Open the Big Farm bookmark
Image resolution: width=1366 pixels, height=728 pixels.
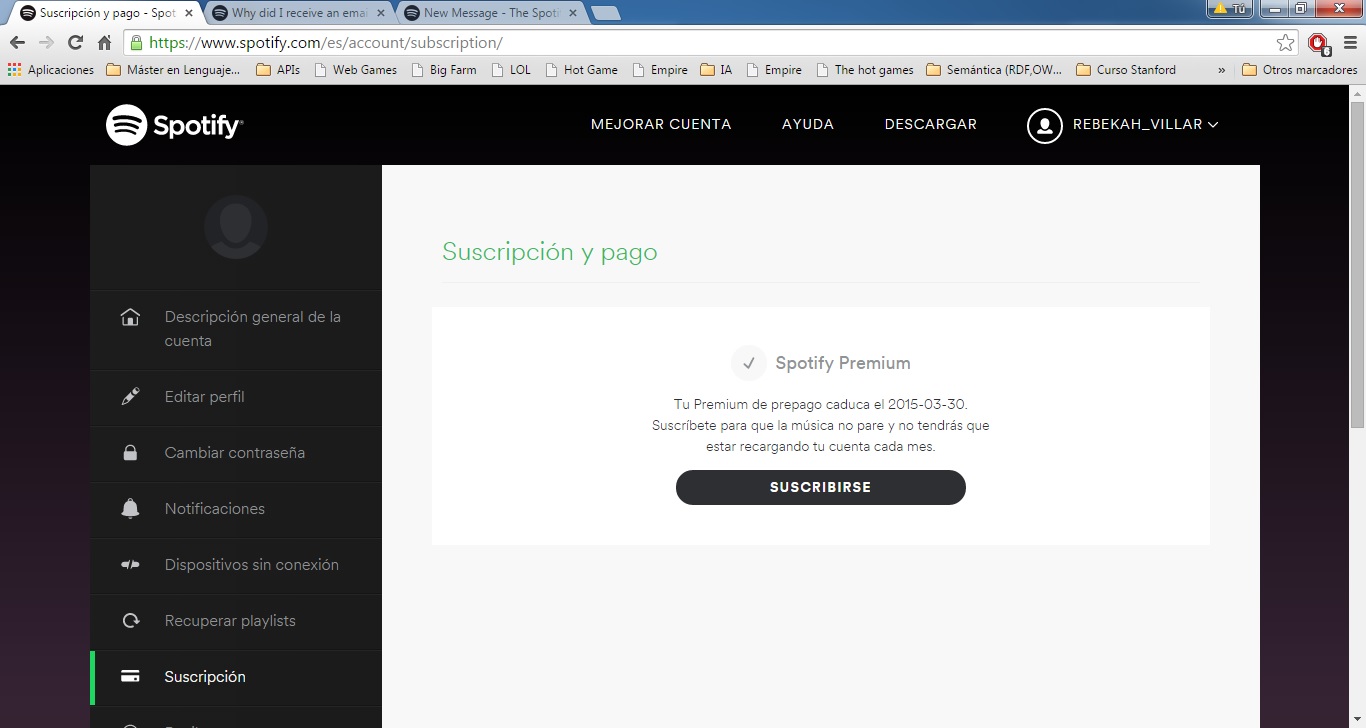(443, 70)
